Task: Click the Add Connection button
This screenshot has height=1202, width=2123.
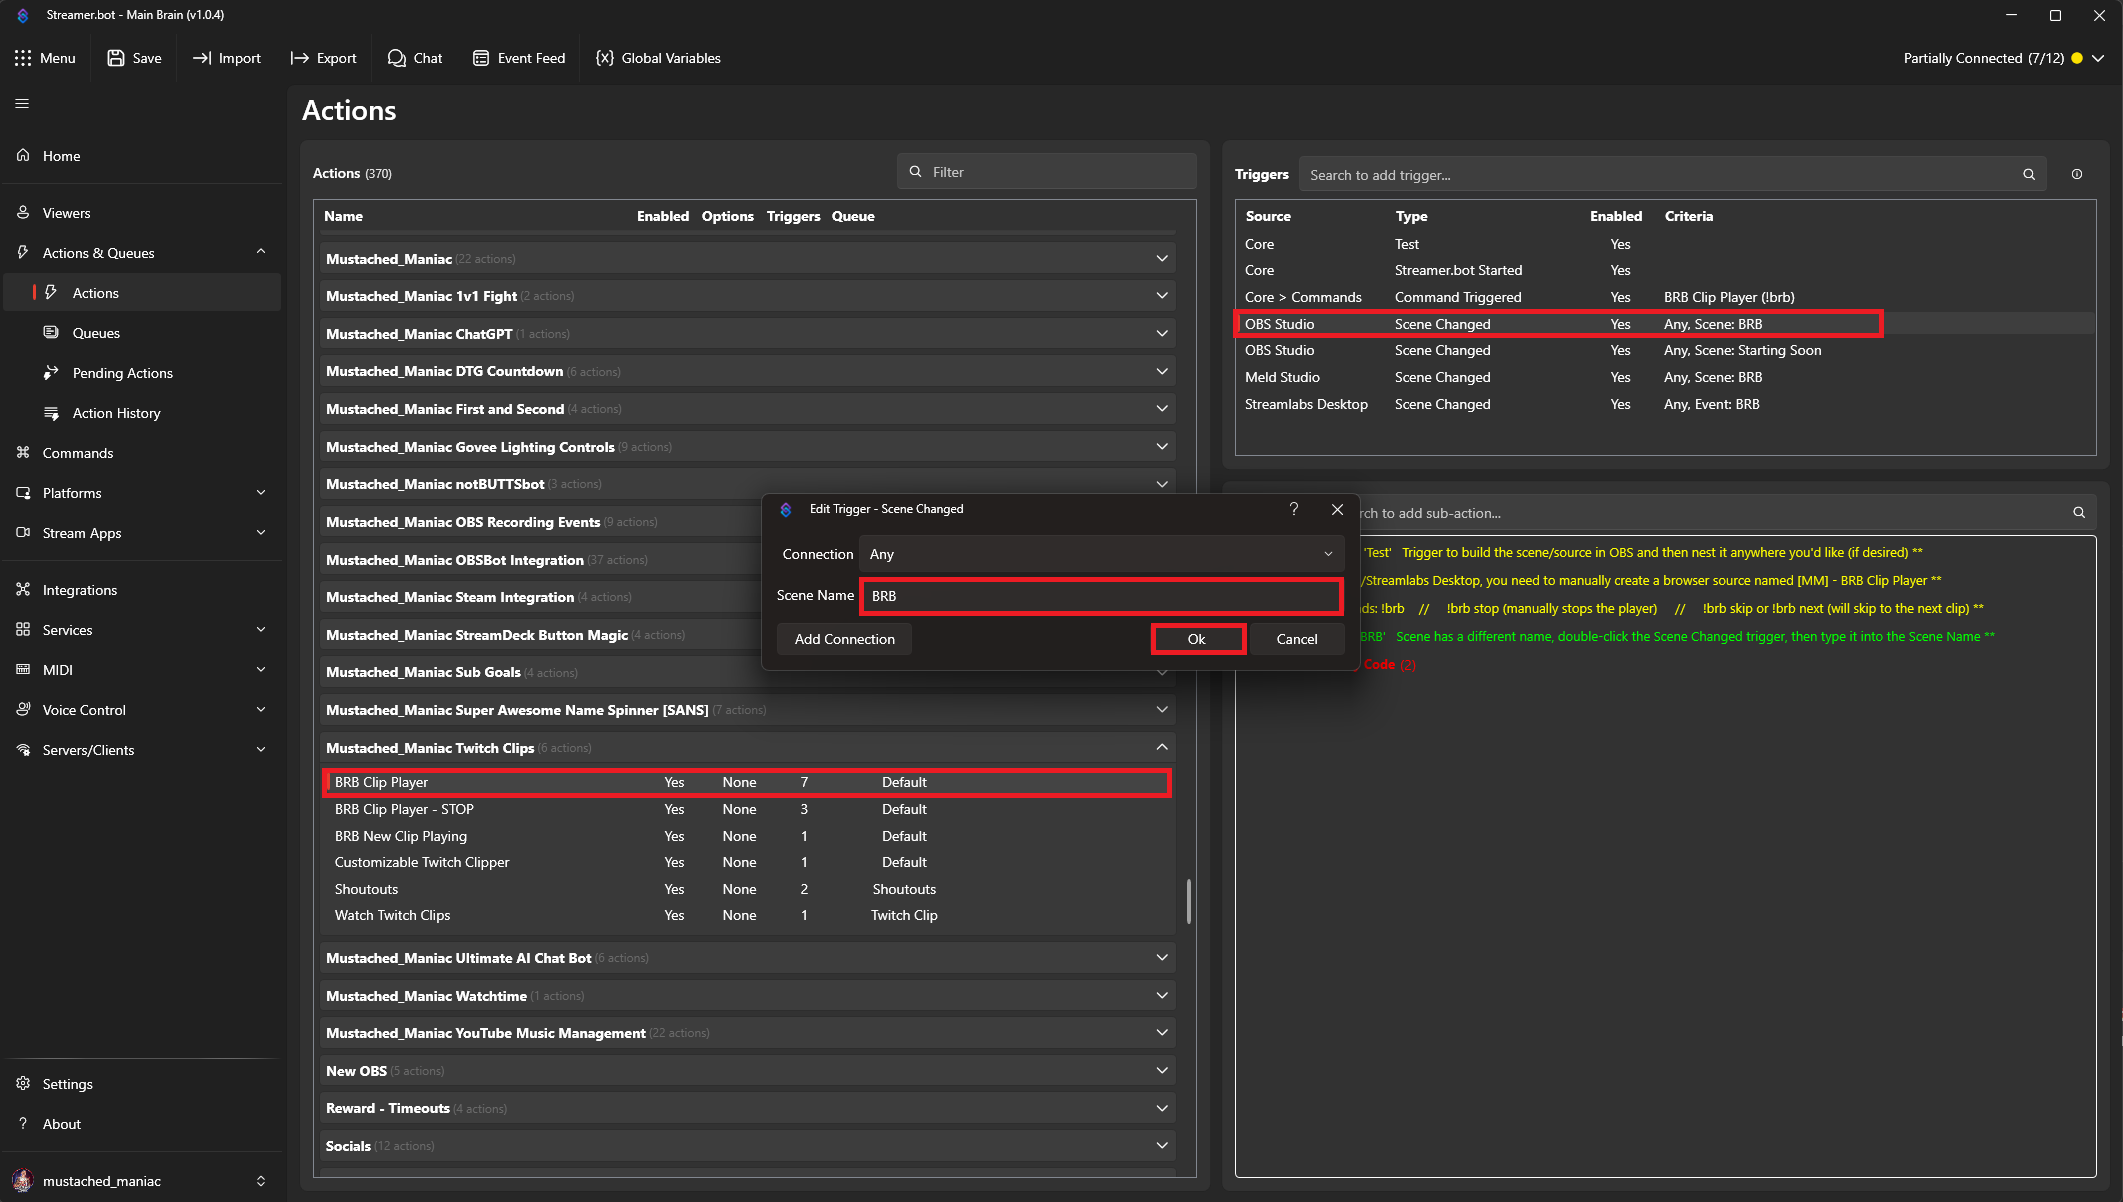Action: click(844, 639)
